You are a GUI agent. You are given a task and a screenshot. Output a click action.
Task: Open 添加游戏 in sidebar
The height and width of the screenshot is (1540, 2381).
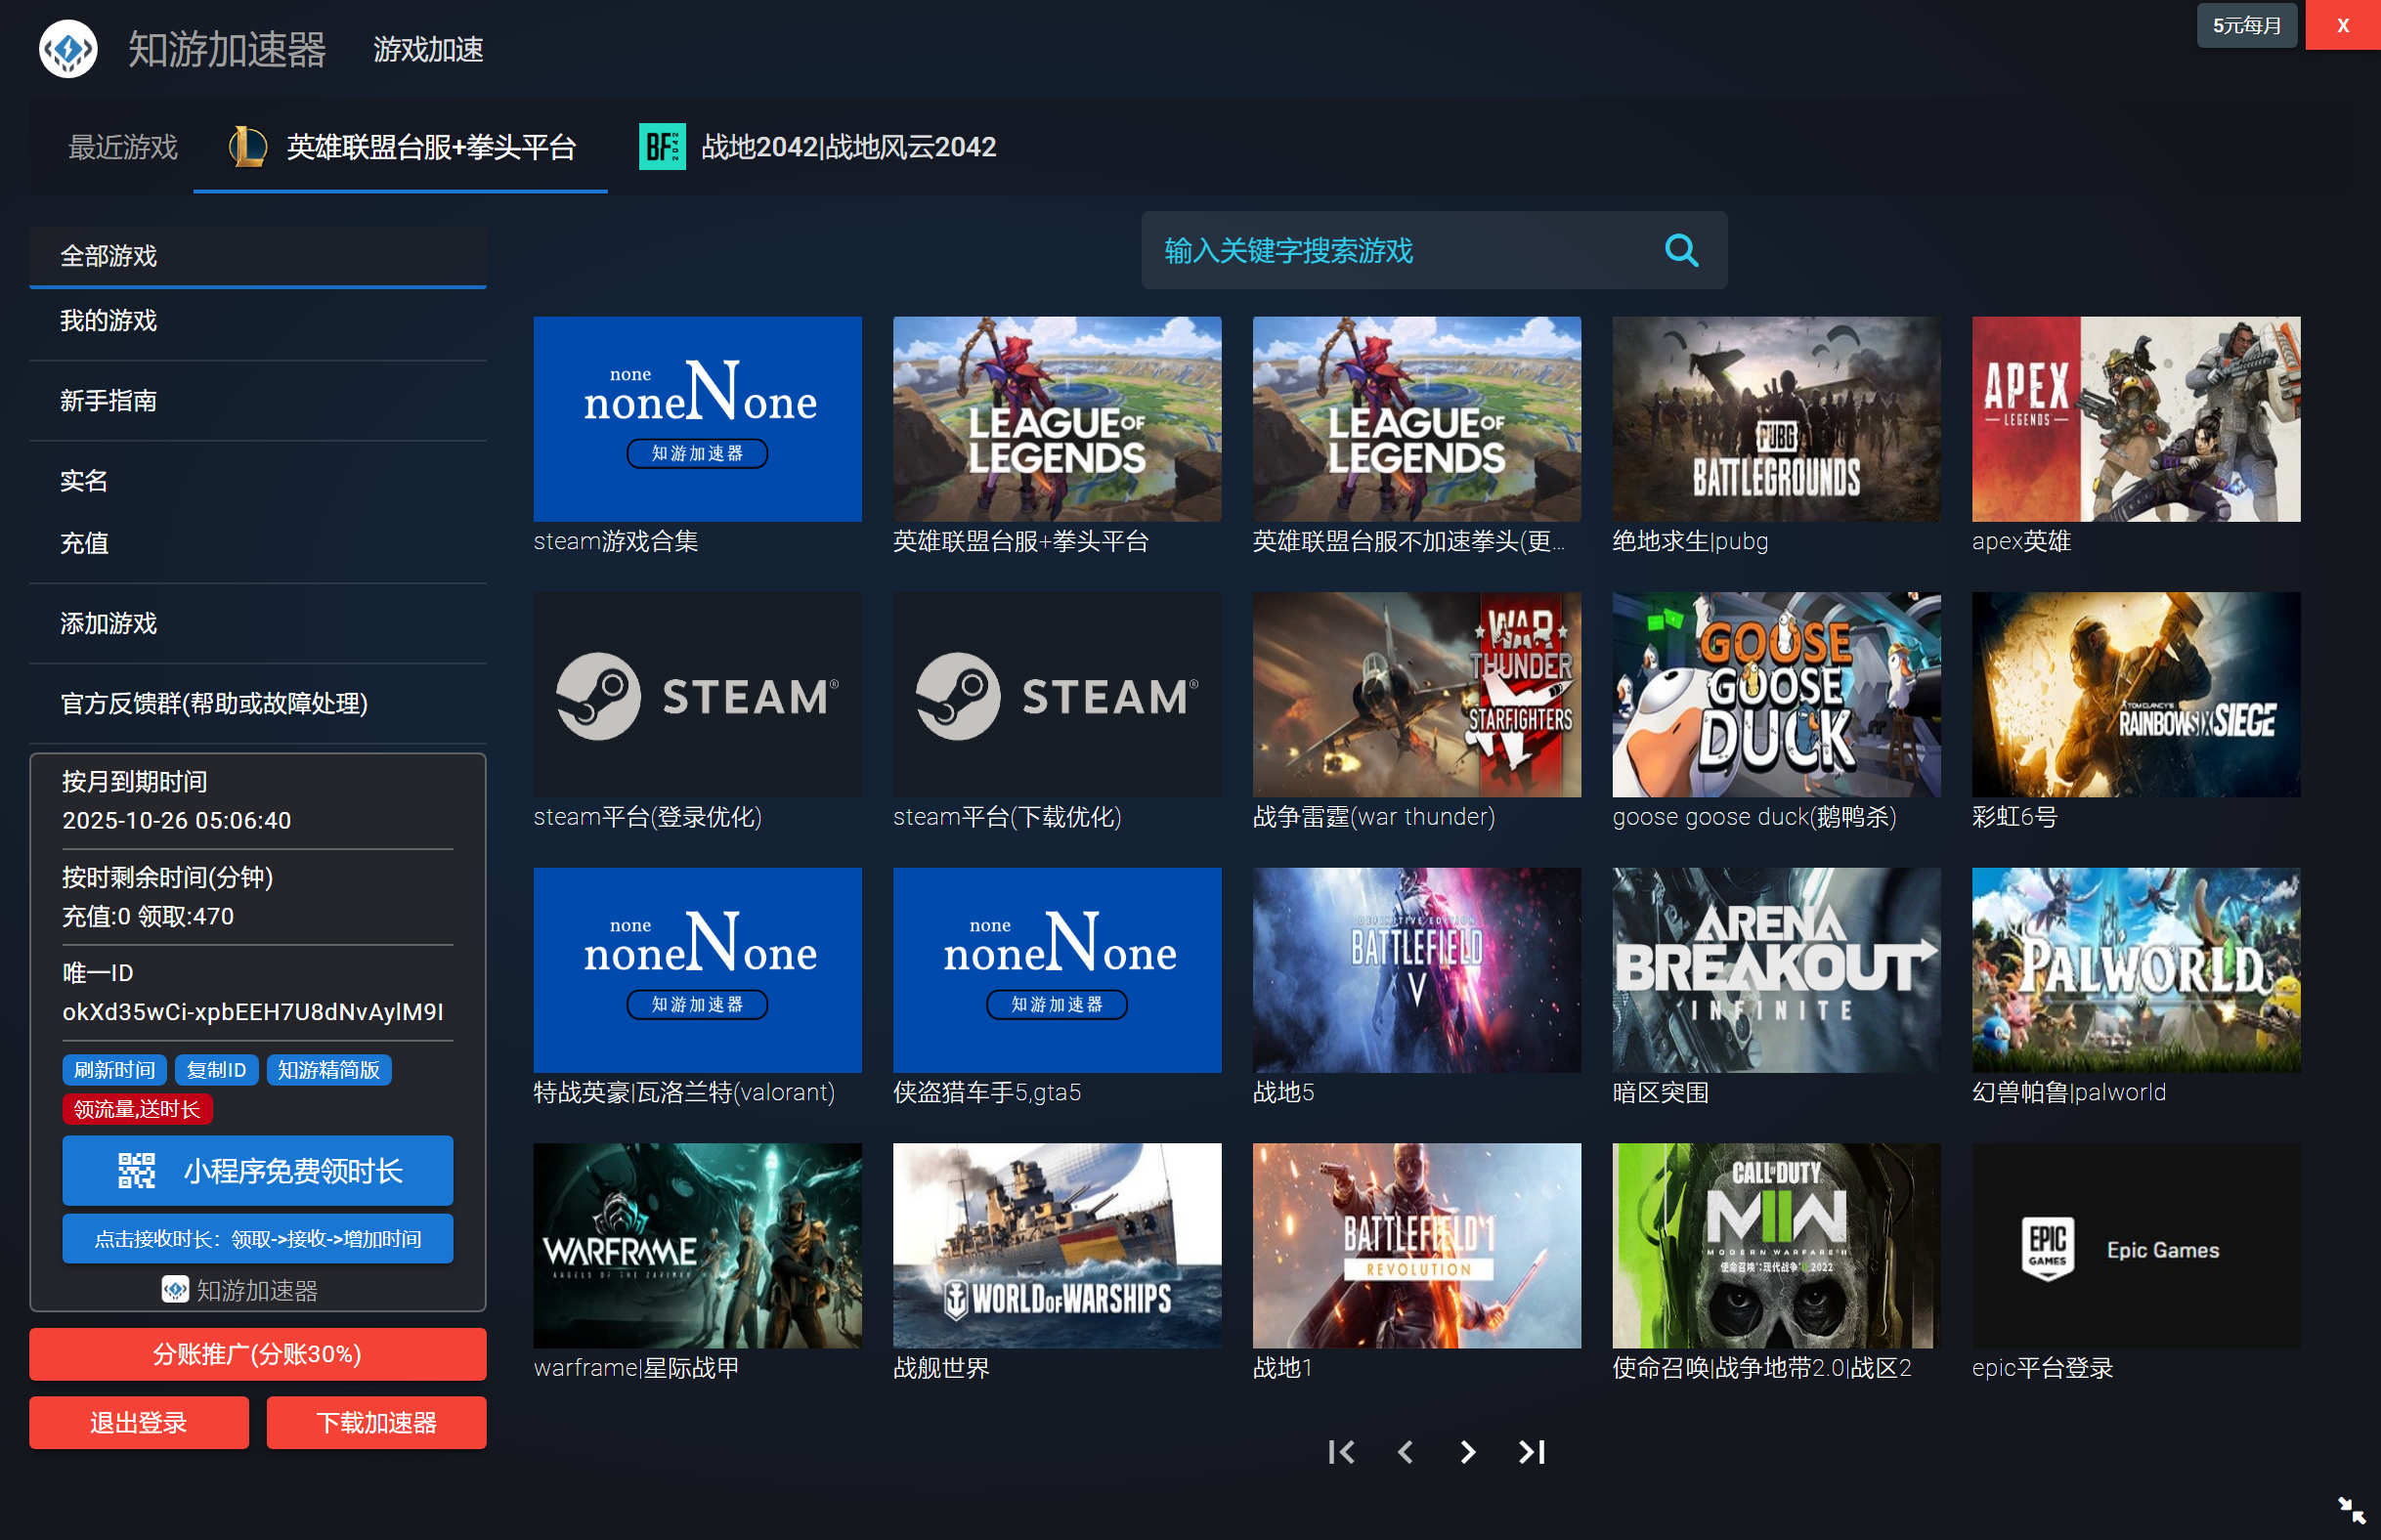click(257, 623)
